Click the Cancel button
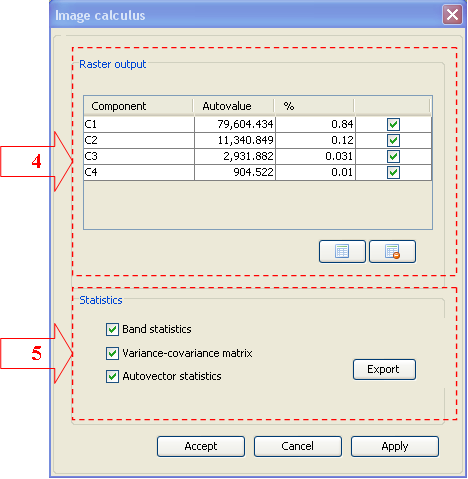The height and width of the screenshot is (479, 468). pos(298,446)
